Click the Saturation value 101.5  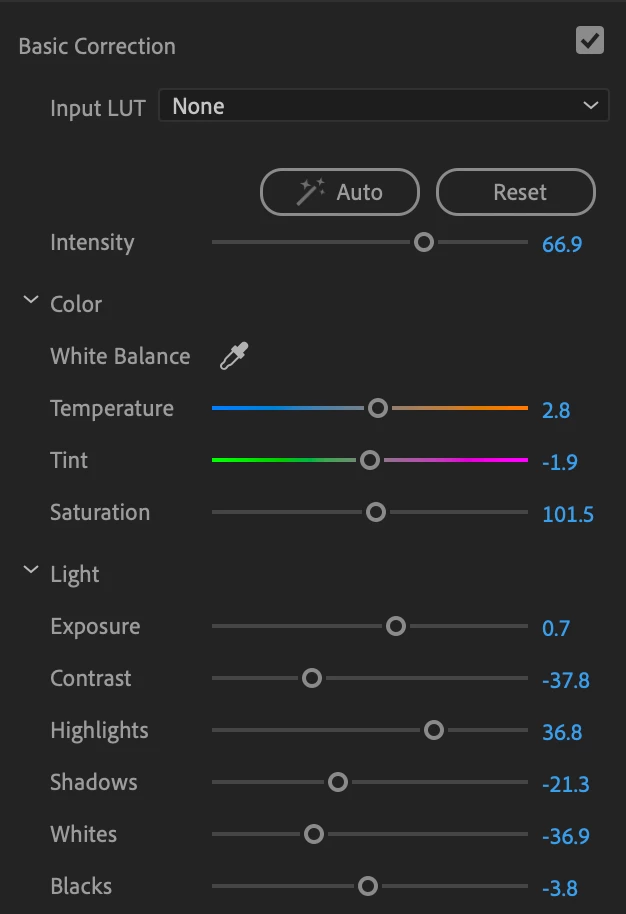[568, 514]
